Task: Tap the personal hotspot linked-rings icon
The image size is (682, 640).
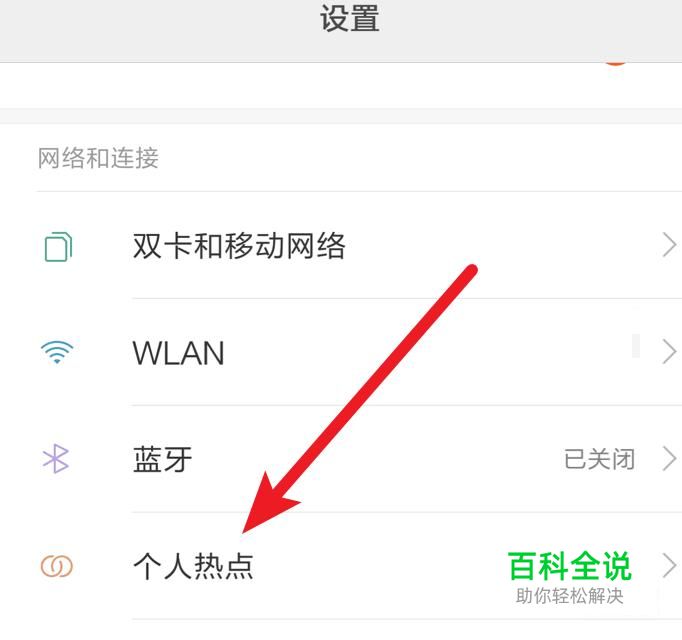Action: click(57, 566)
